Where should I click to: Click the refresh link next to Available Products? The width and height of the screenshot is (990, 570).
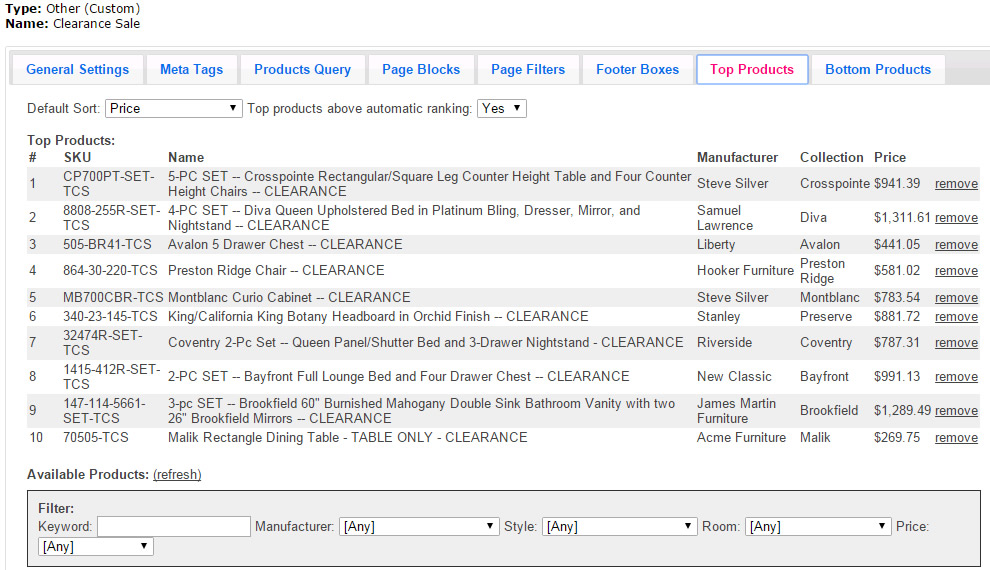coord(177,475)
